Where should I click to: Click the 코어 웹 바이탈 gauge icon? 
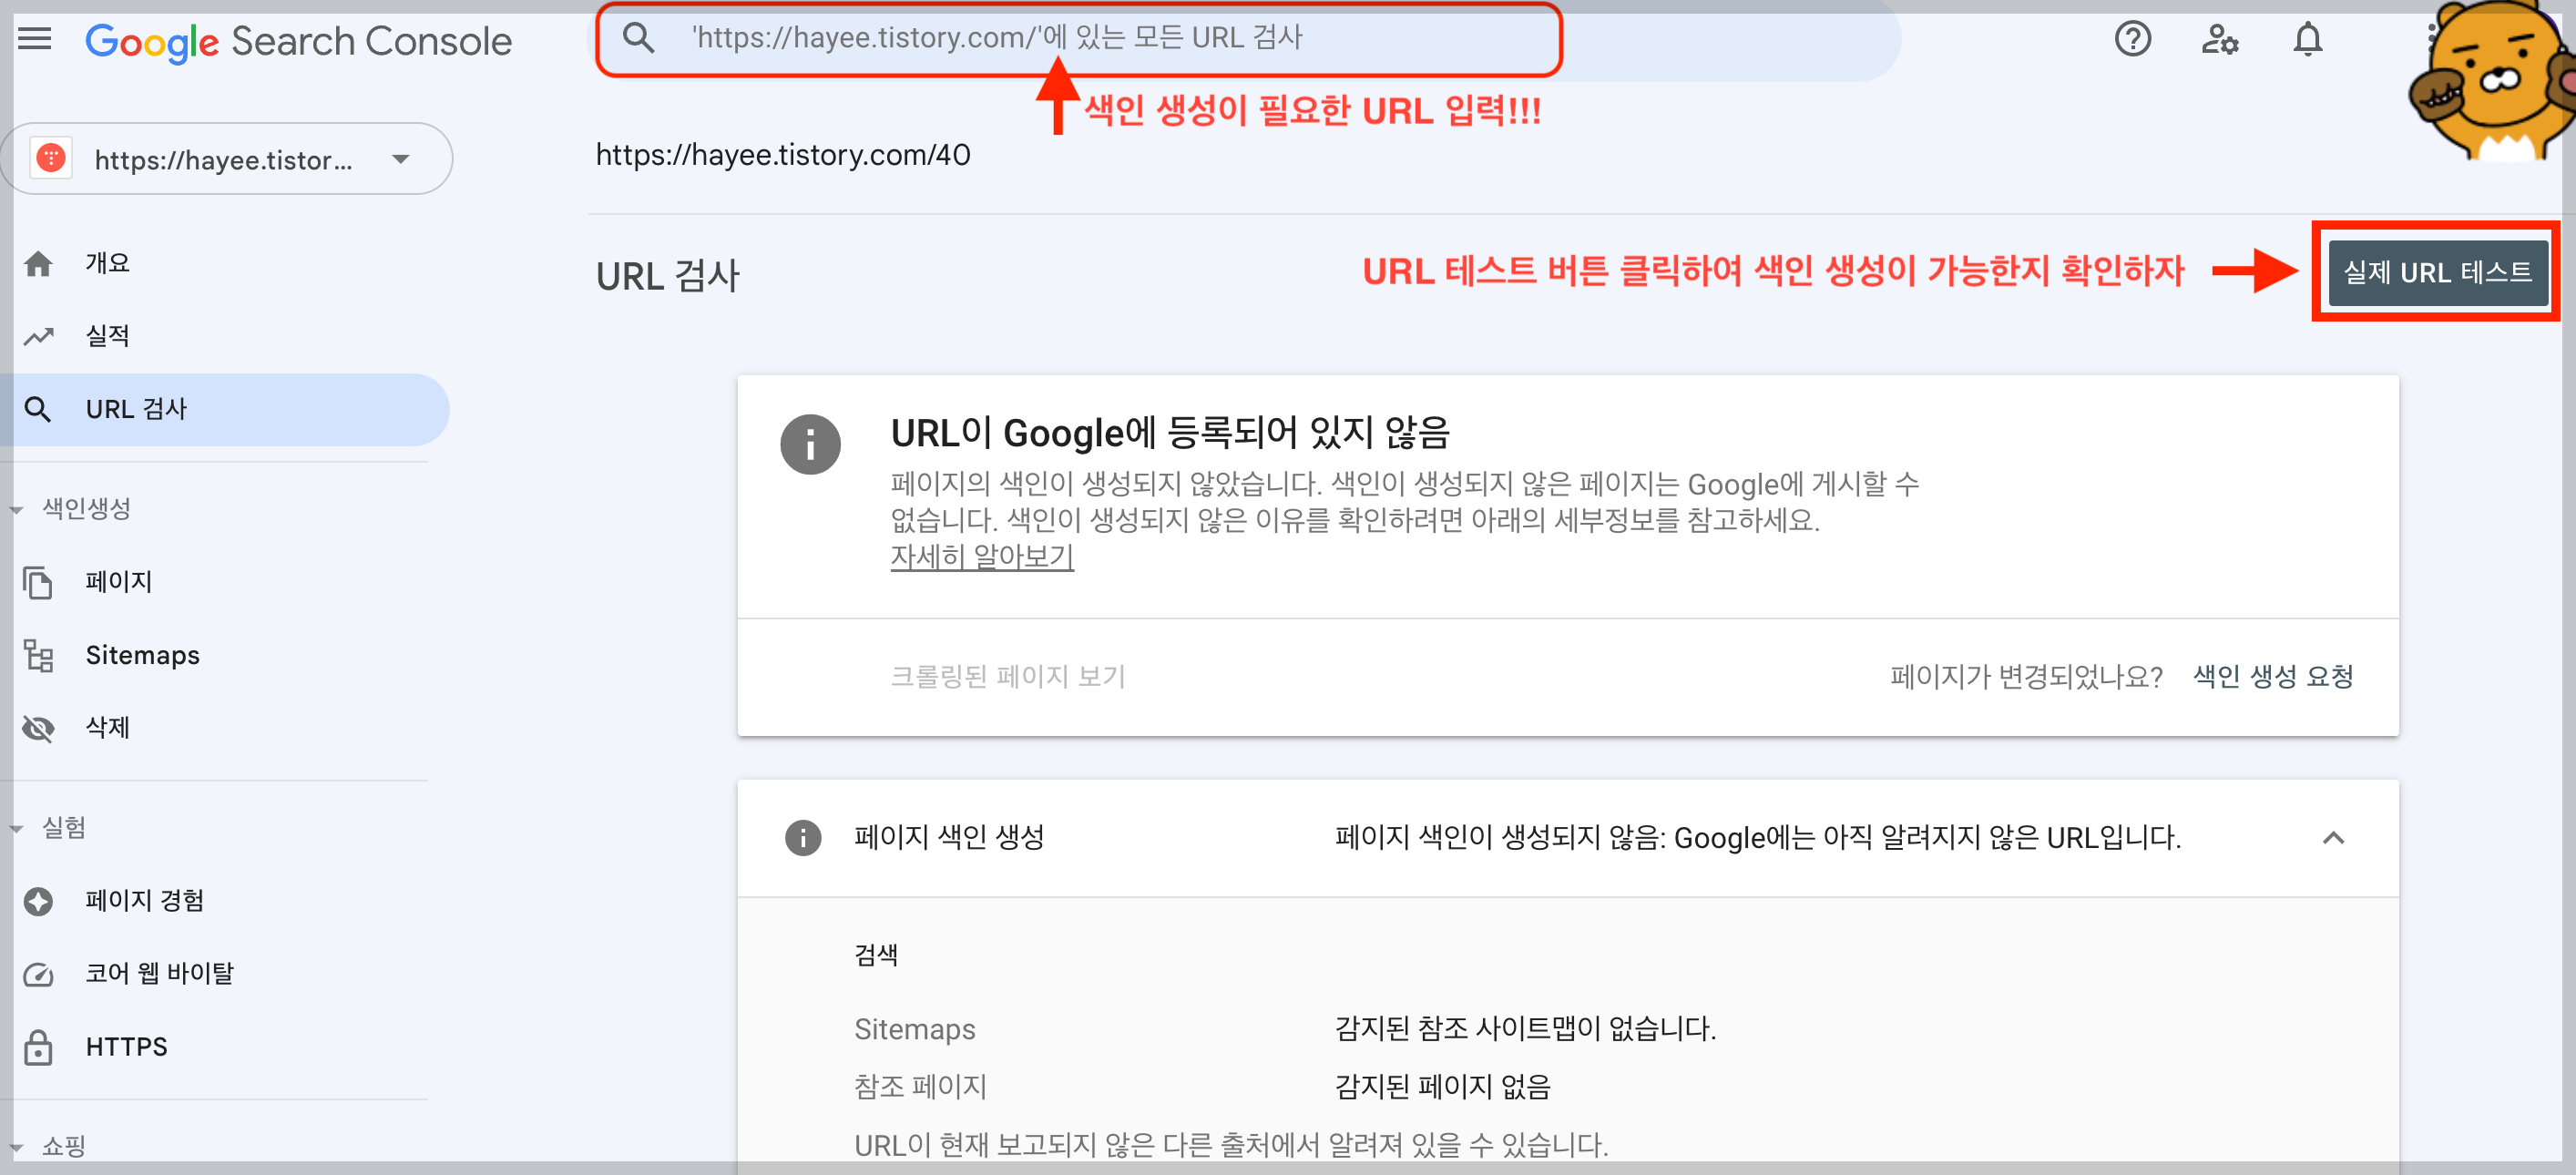tap(39, 973)
